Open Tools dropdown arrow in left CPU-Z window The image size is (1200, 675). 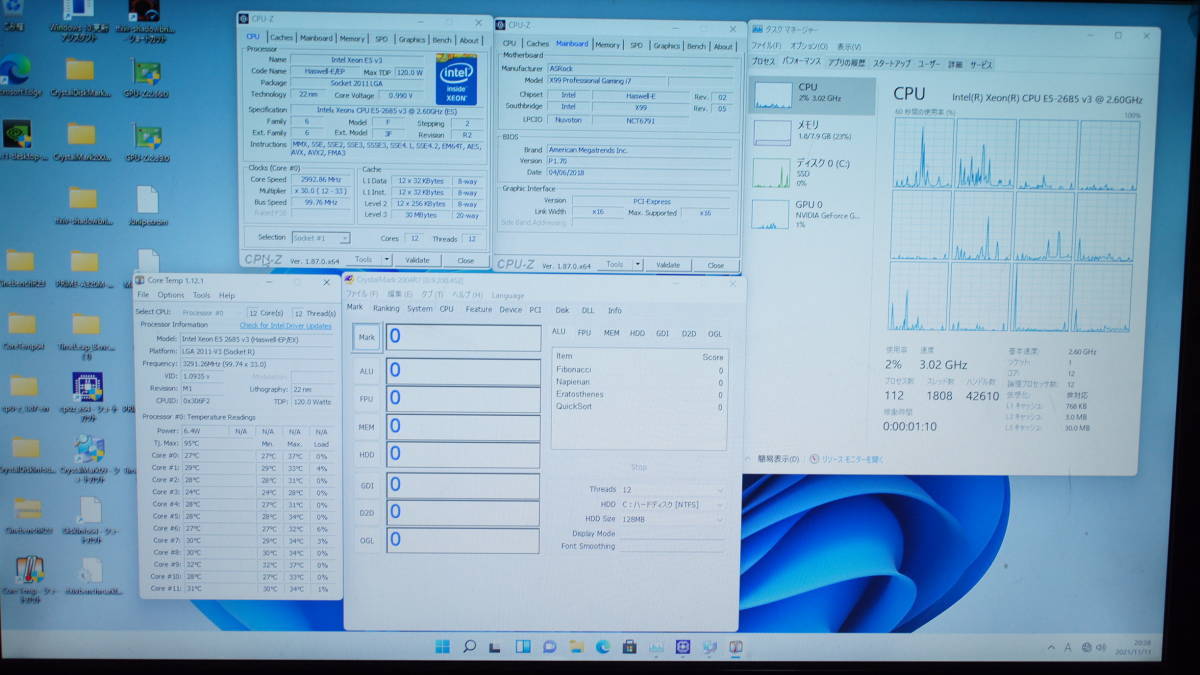point(387,260)
